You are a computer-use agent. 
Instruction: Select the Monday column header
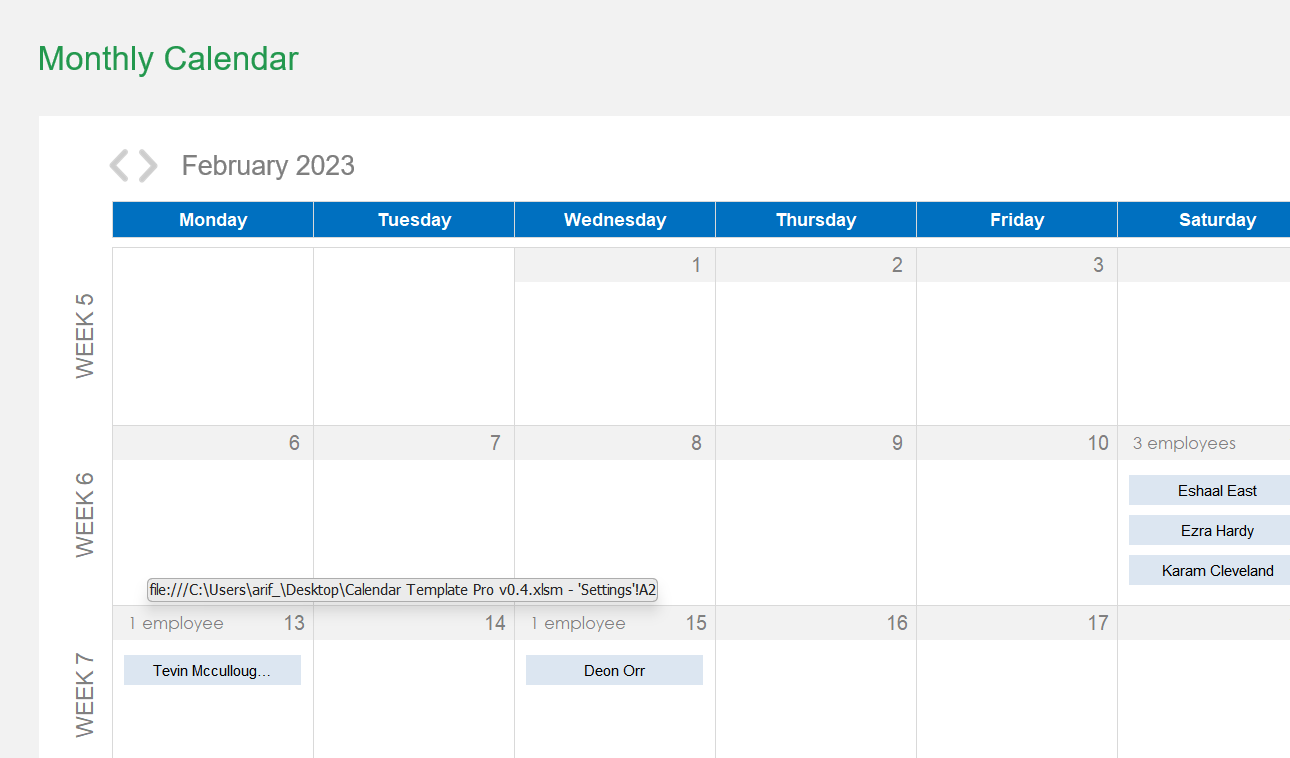pos(212,219)
